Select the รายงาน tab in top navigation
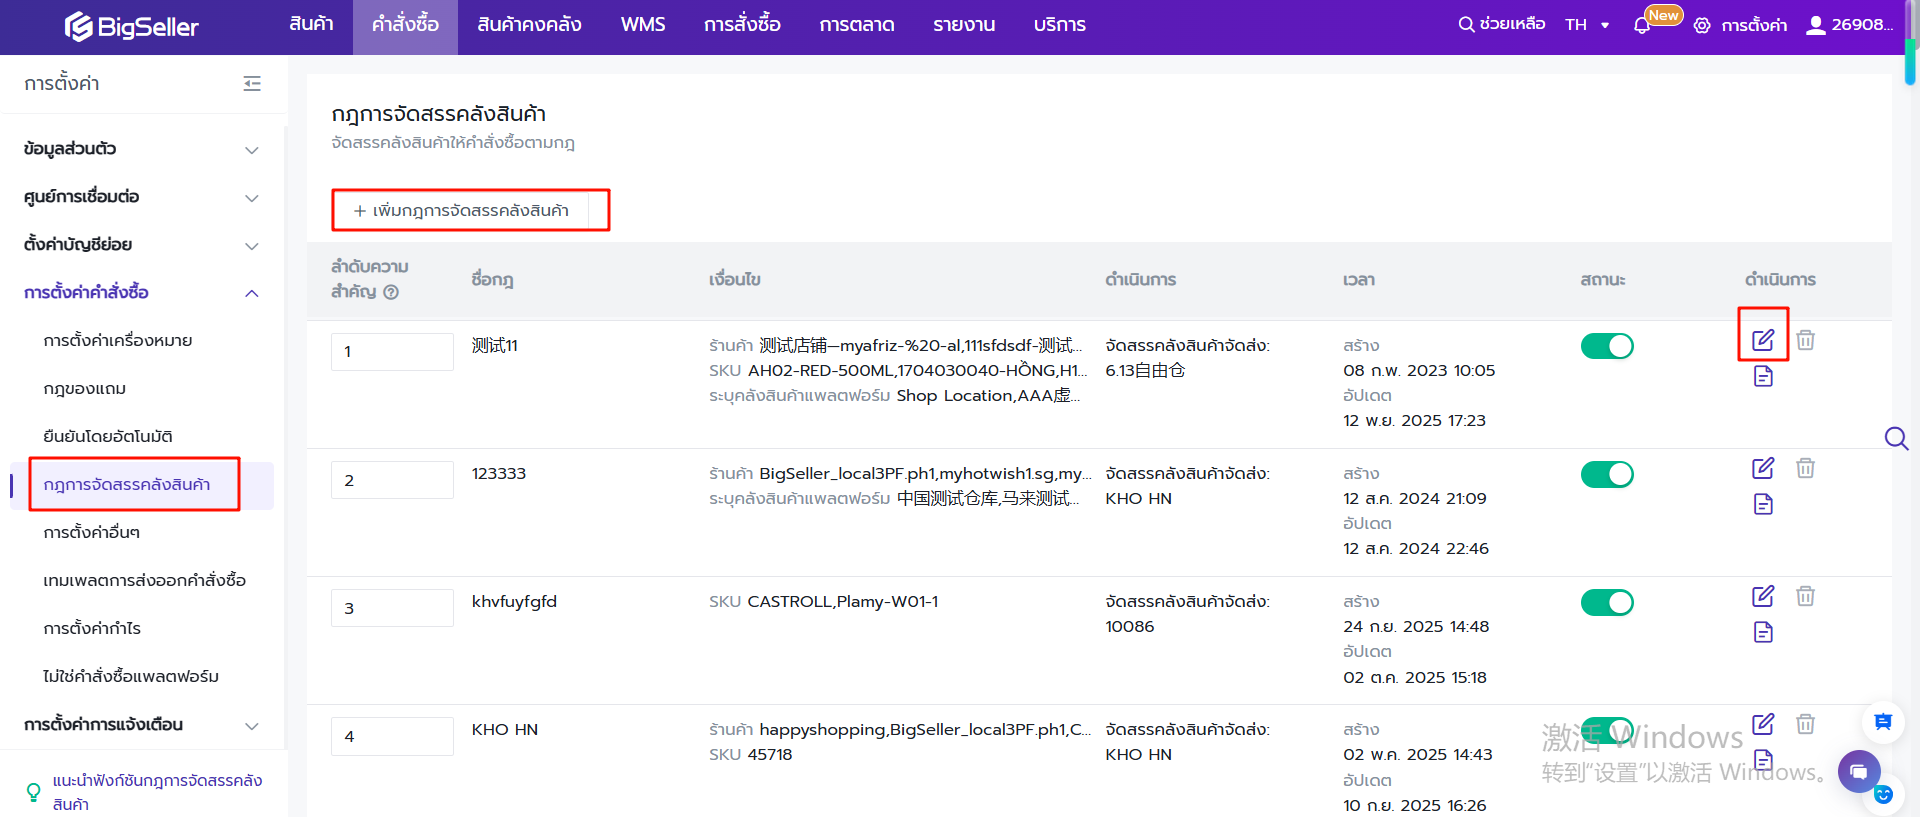 [x=963, y=25]
